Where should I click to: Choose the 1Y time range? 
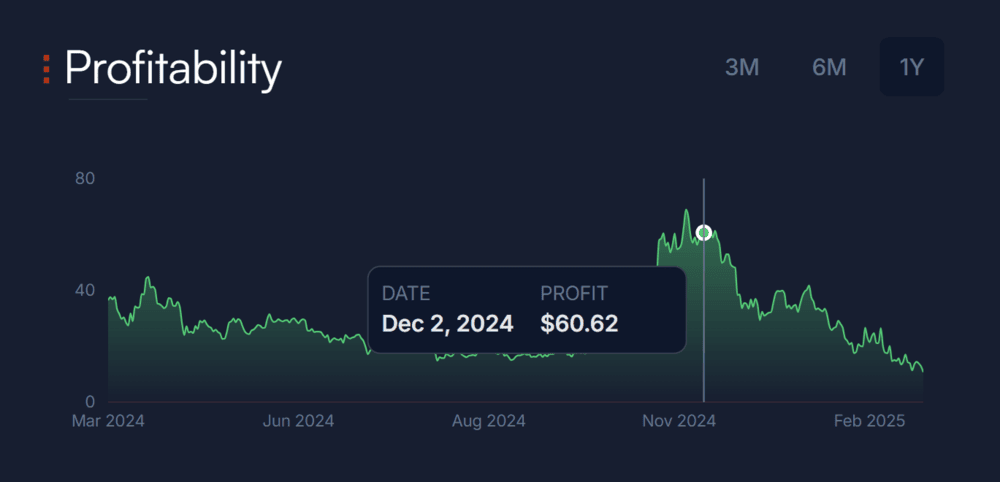[911, 67]
